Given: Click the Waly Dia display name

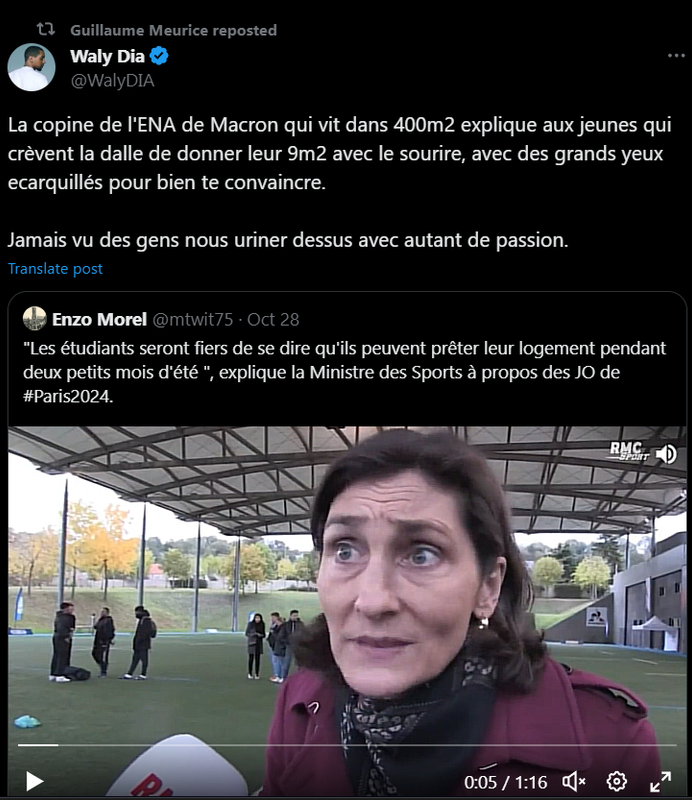Looking at the screenshot, I should [x=107, y=56].
